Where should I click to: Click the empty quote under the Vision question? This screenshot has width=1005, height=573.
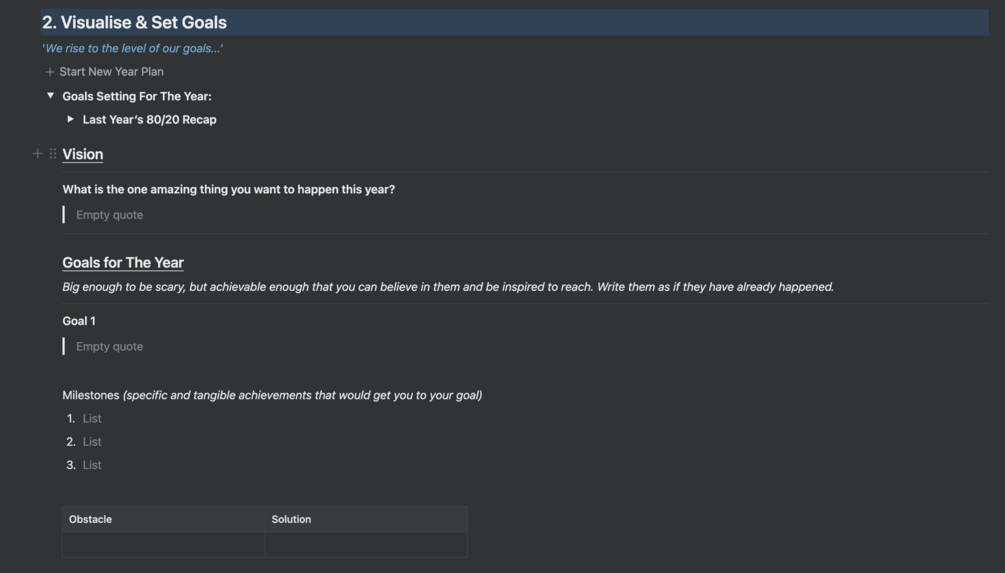tap(109, 215)
